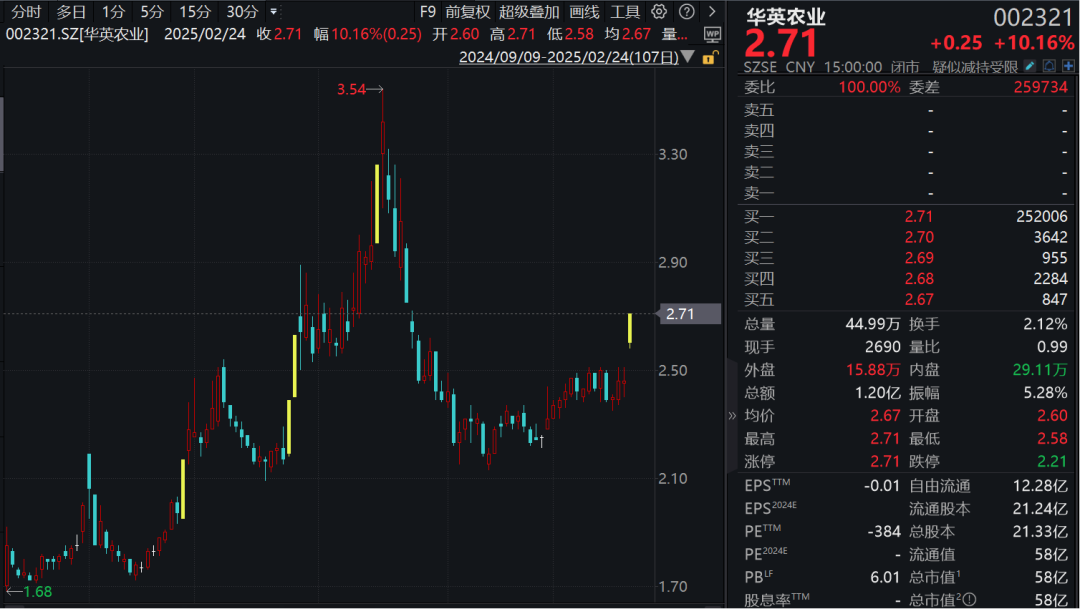This screenshot has height=609, width=1080.
Task: Switch to 分时 intraday view
Action: click(25, 12)
